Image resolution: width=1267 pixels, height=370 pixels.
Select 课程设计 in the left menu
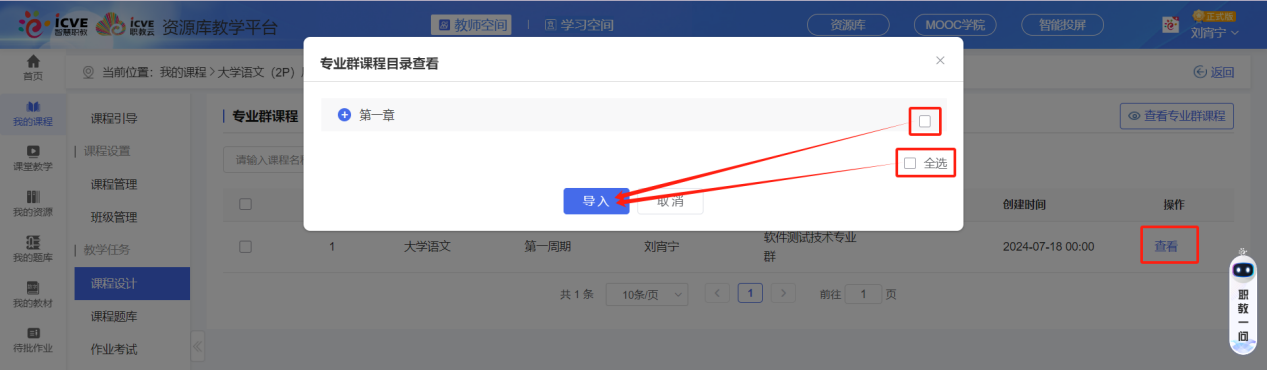(132, 284)
